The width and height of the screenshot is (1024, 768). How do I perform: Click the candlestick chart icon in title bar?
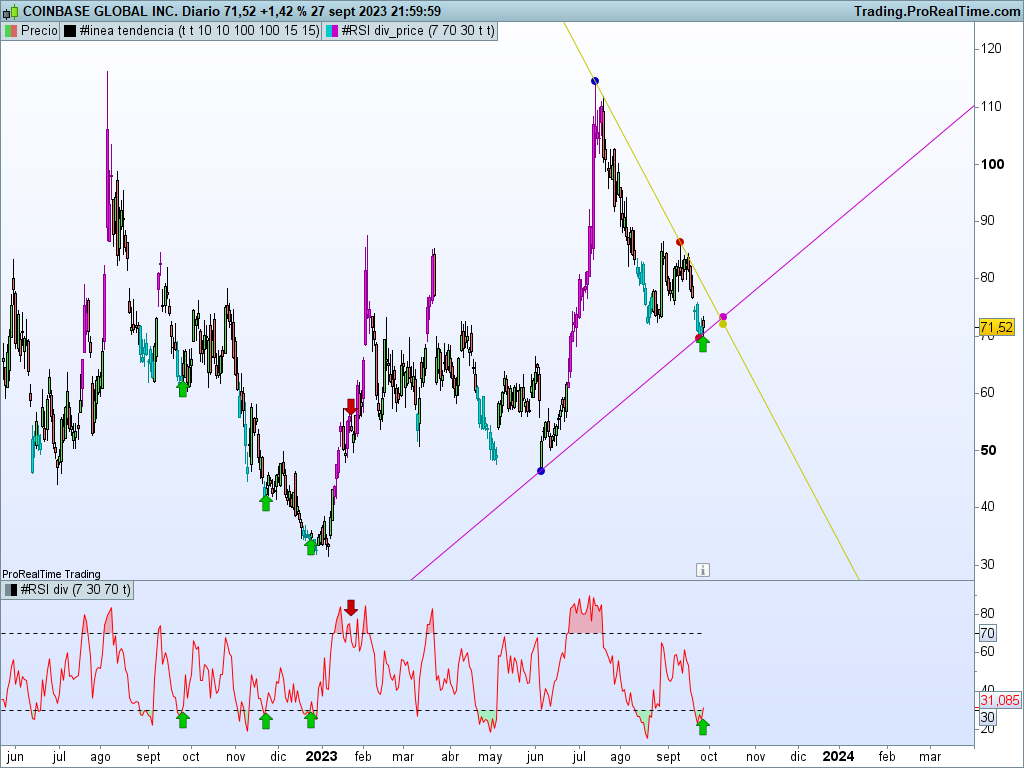click(10, 11)
